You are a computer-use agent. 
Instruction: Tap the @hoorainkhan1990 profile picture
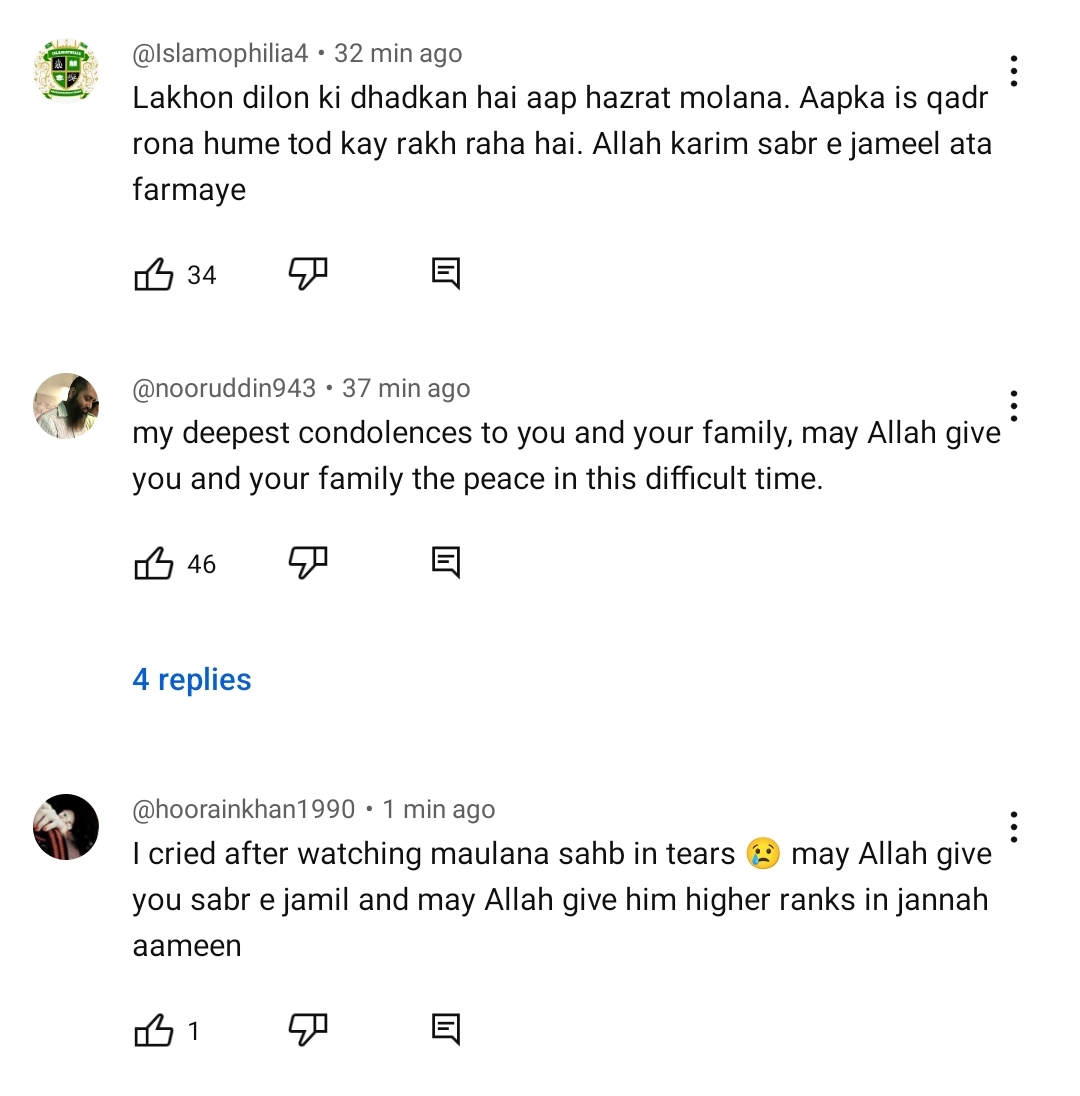66,827
